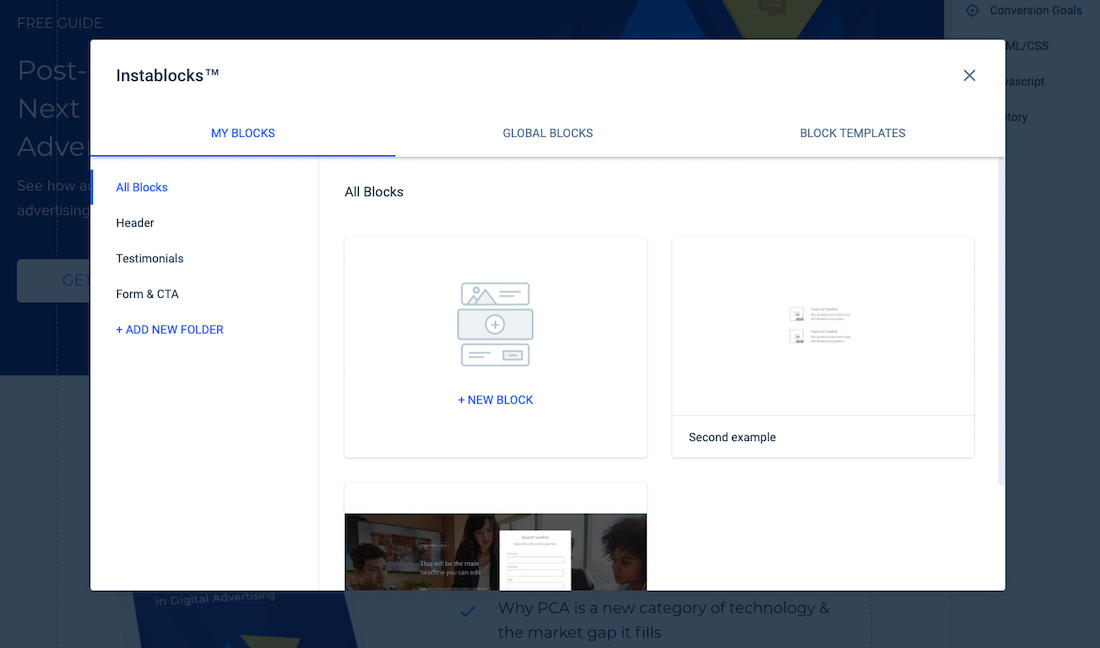
Task: Go to the Block Templates tab
Action: pyautogui.click(x=852, y=133)
